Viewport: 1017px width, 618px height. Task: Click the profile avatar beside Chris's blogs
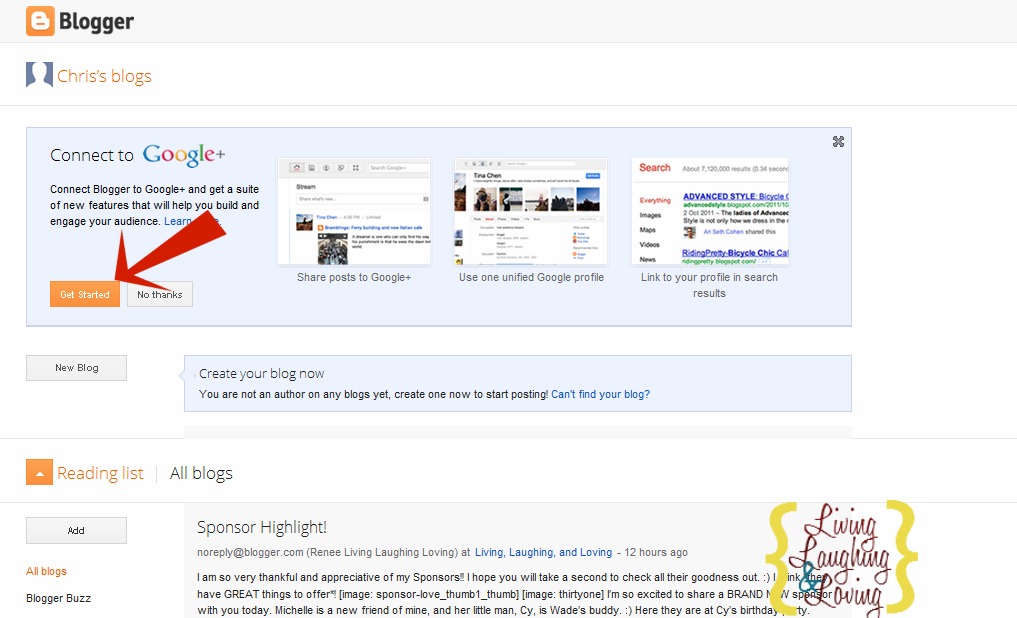coord(39,75)
